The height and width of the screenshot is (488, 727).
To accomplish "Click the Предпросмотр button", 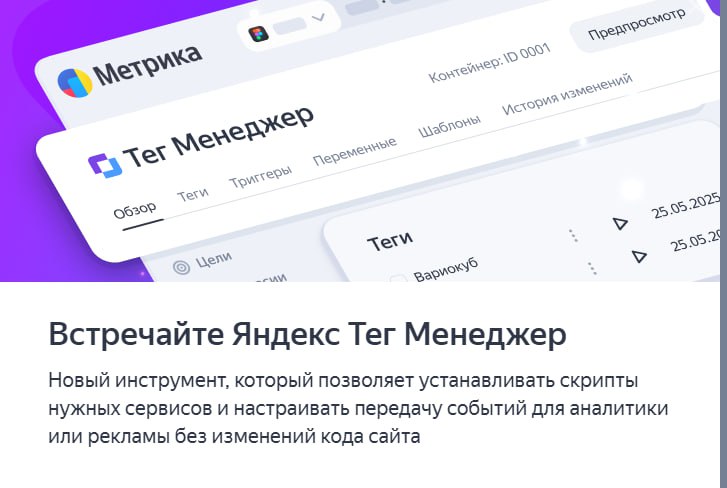I will click(637, 25).
